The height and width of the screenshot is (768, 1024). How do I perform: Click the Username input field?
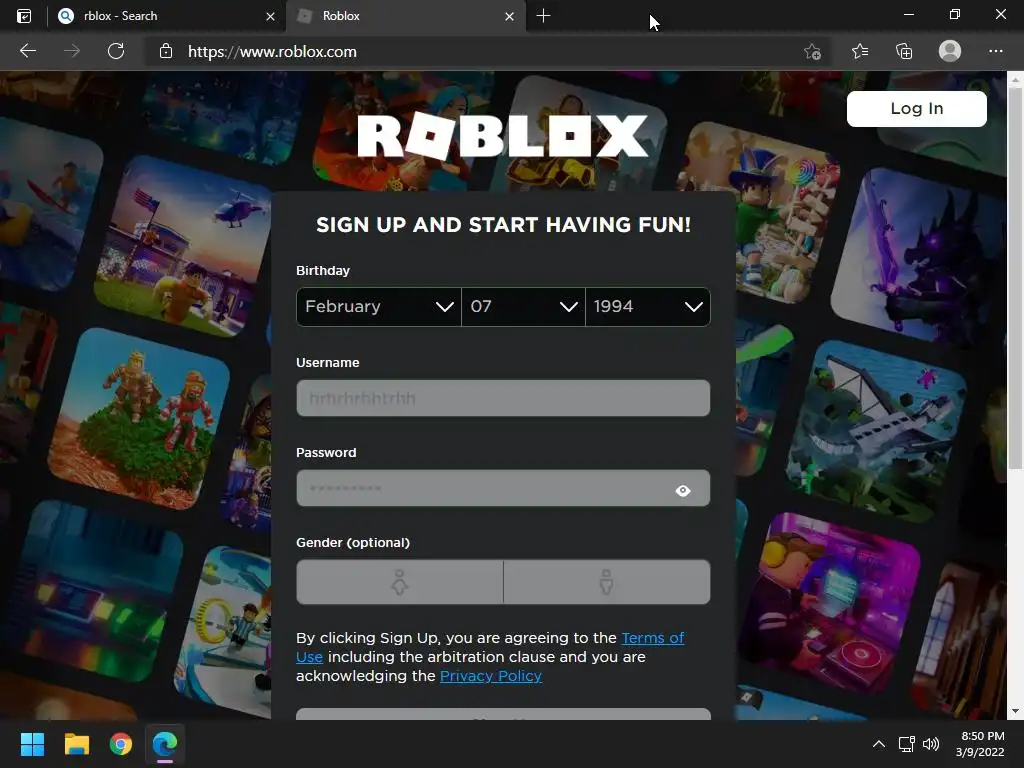coord(503,398)
